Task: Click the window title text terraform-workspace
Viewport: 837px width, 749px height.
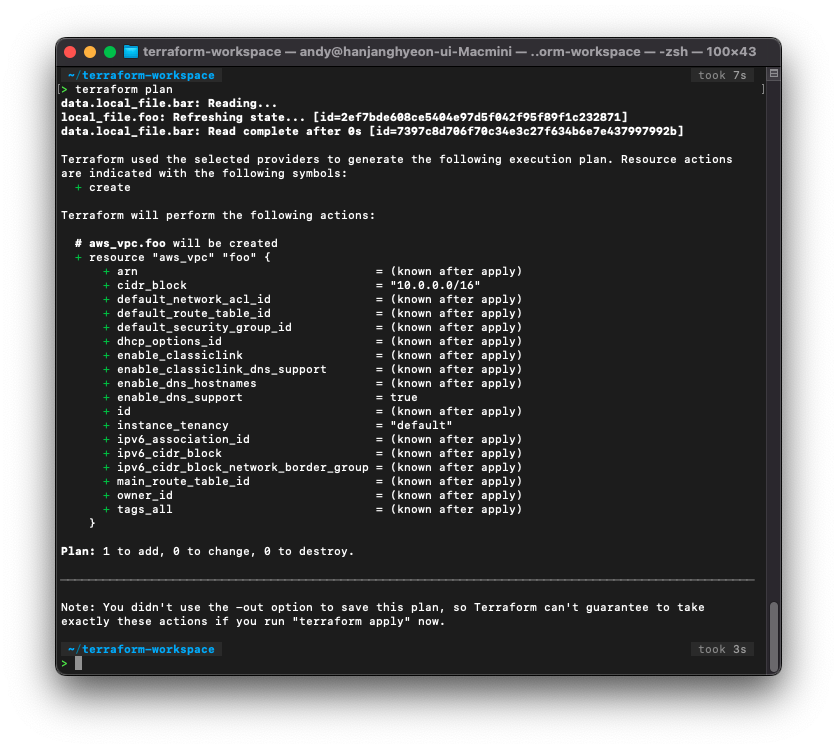Action: (x=212, y=52)
